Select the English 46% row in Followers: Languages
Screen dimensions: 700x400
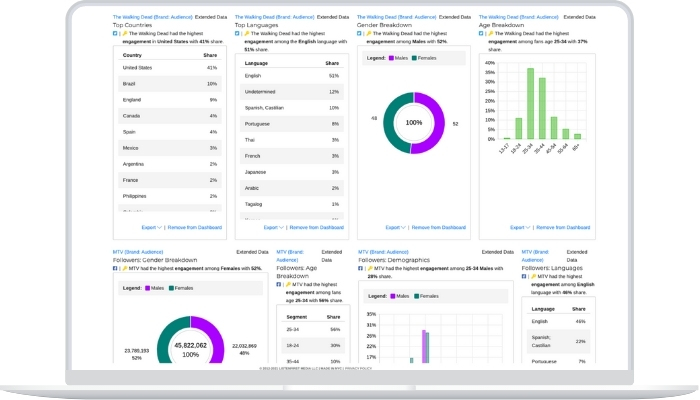(x=558, y=321)
